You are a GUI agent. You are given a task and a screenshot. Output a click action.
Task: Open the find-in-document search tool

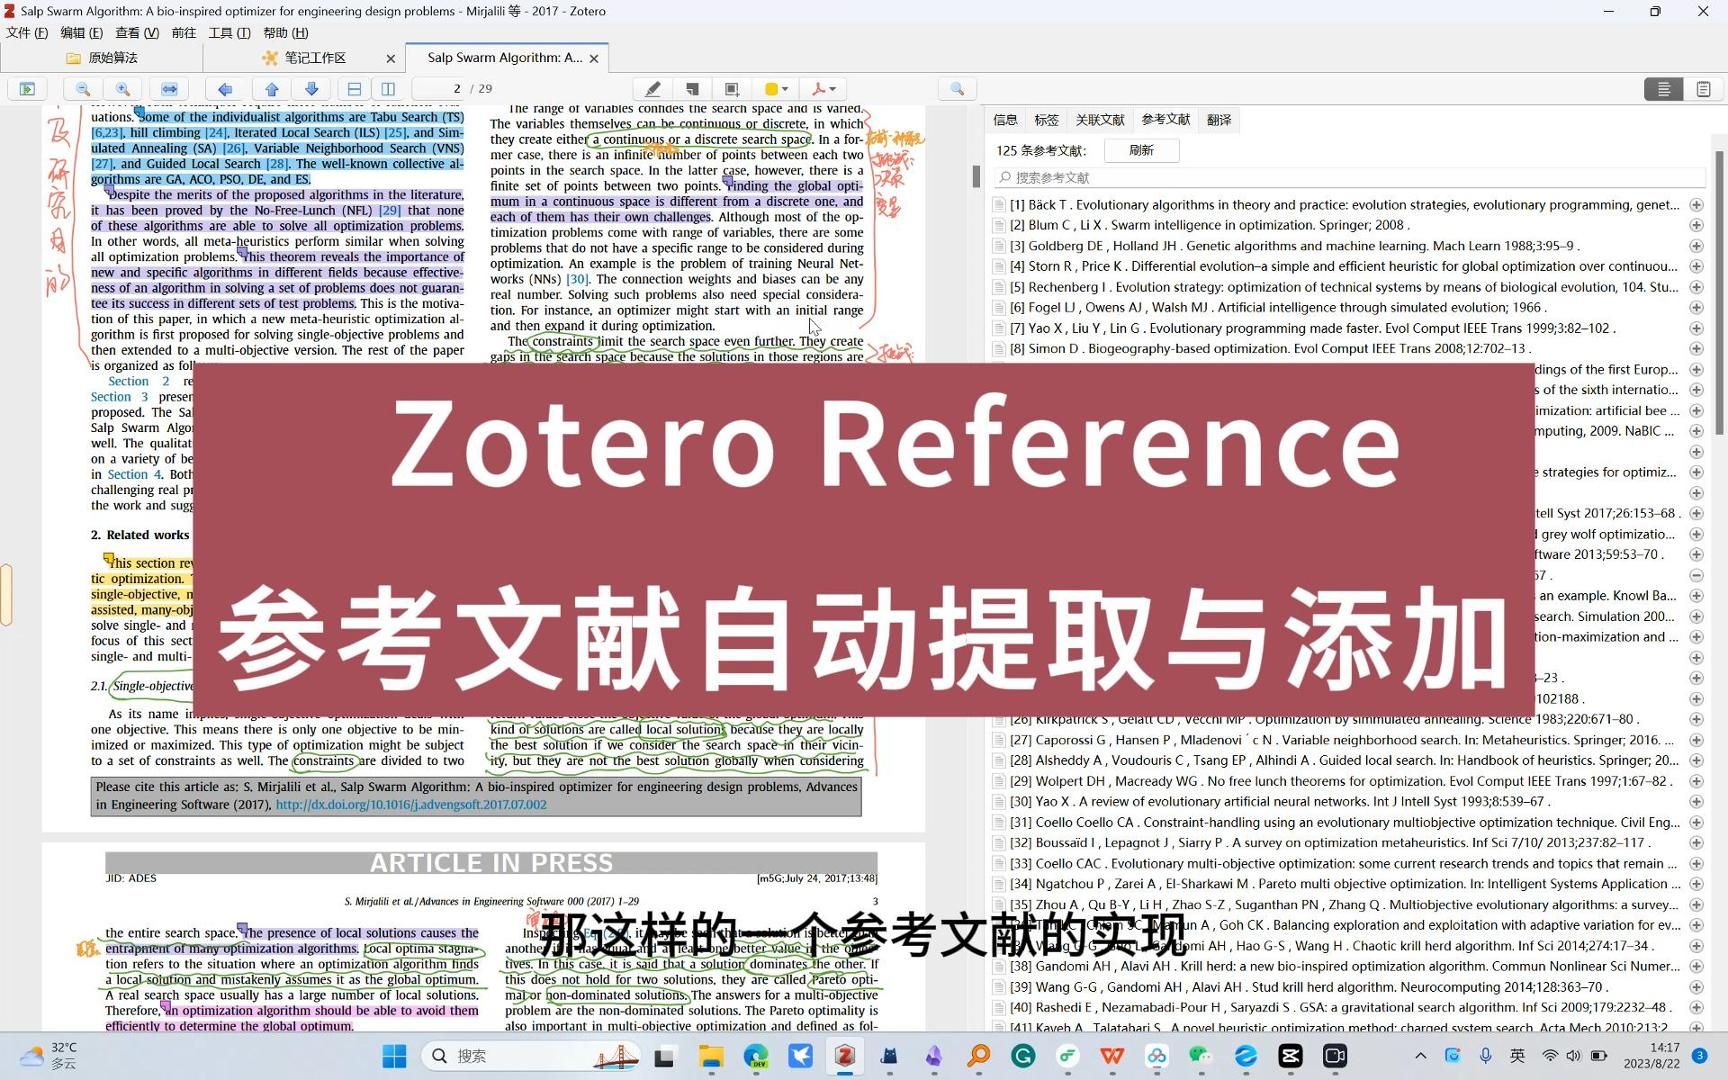(x=957, y=89)
